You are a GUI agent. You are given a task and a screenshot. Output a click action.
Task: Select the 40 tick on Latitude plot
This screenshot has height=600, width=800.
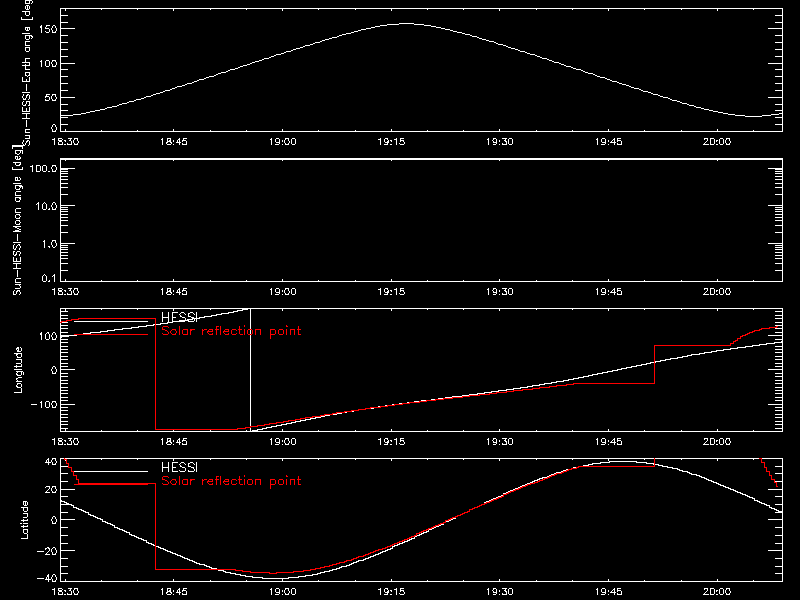(51, 462)
